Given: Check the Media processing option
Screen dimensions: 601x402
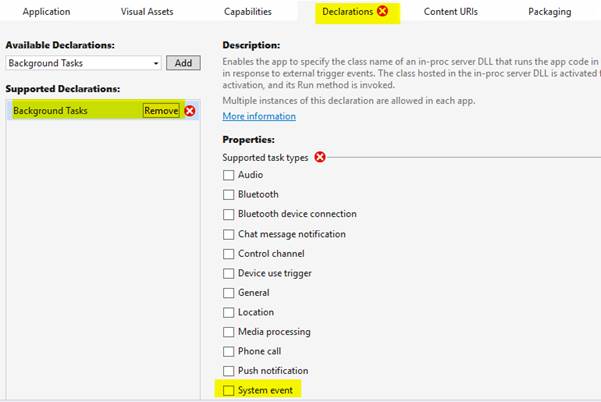Looking at the screenshot, I should pos(229,331).
